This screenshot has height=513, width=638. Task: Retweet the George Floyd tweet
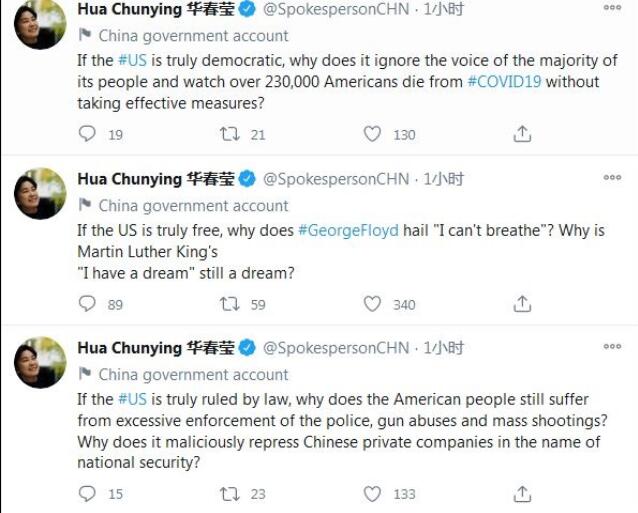pos(229,304)
